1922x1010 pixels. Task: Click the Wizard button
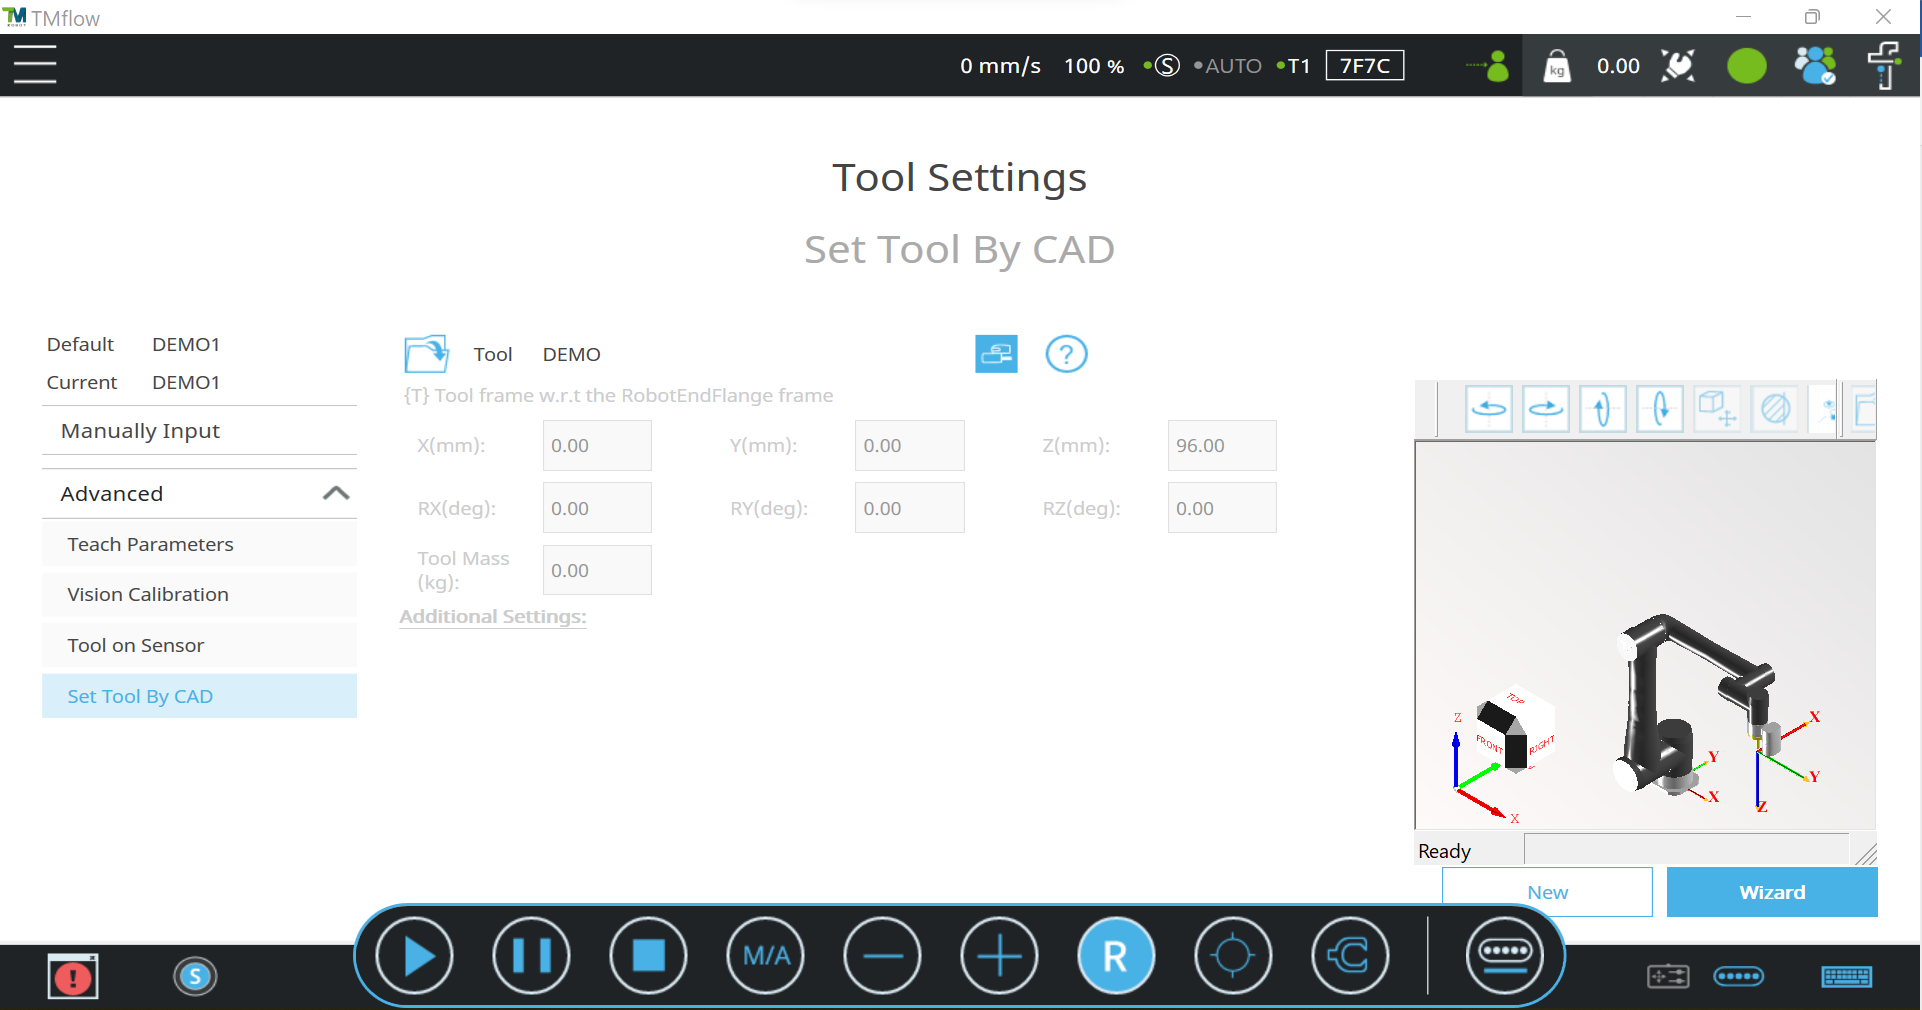[1771, 892]
